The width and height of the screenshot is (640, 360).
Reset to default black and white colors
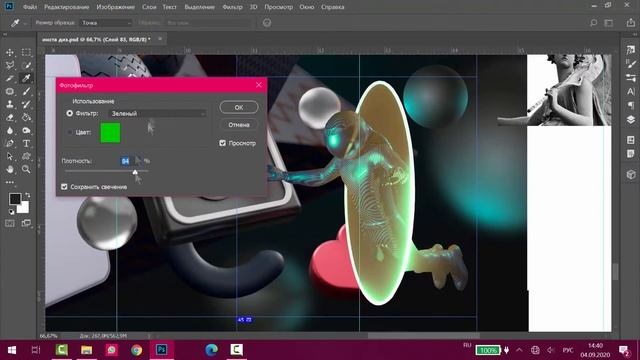point(11,211)
